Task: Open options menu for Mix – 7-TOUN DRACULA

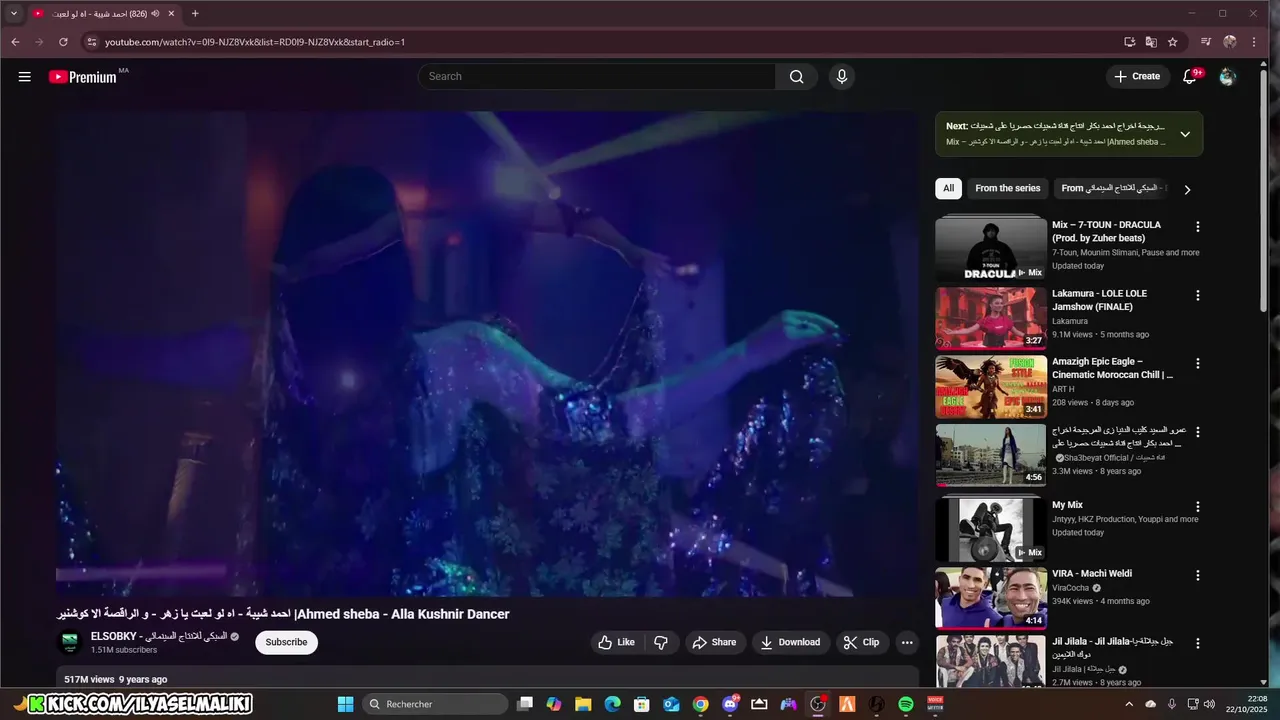Action: pos(1197,227)
